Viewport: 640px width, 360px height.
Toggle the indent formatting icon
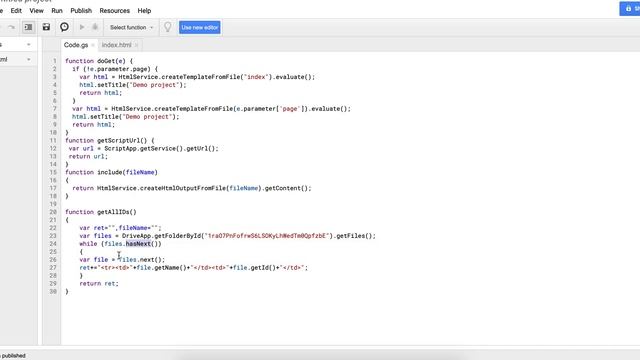point(28,27)
